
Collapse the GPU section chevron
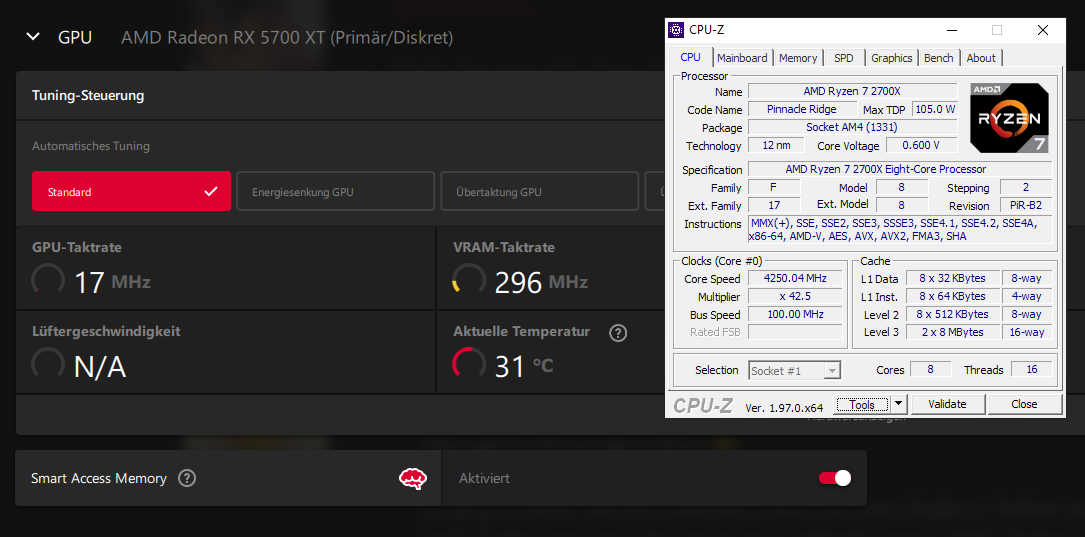(x=33, y=37)
